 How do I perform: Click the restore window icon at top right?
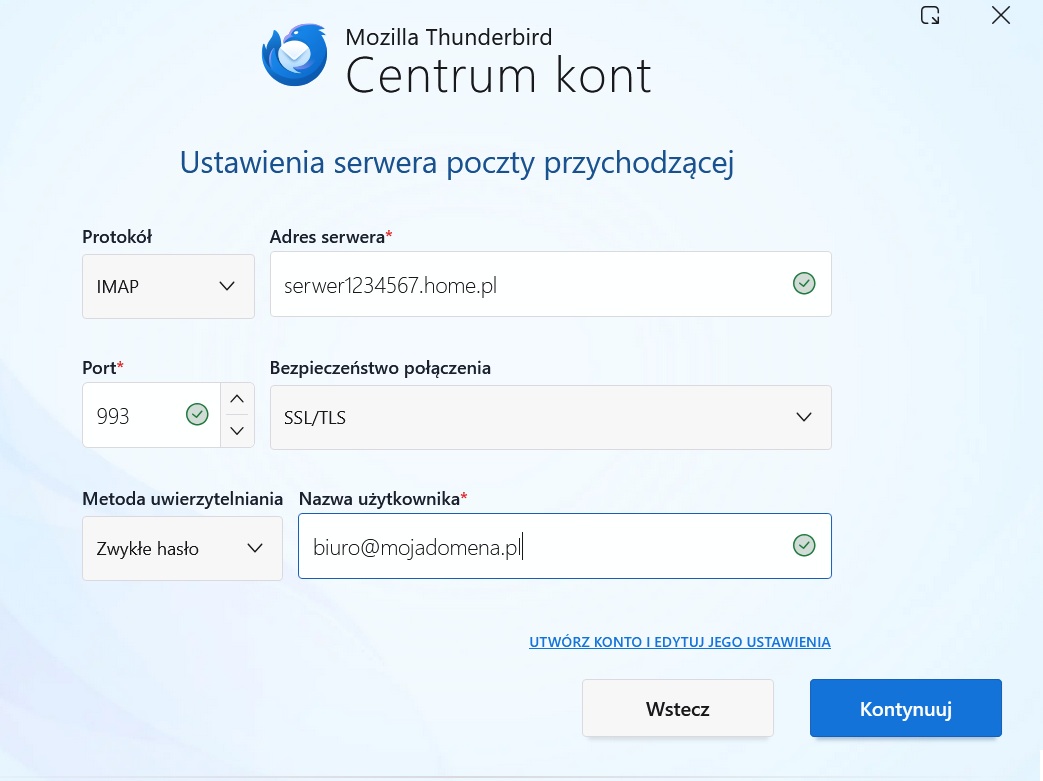[930, 15]
